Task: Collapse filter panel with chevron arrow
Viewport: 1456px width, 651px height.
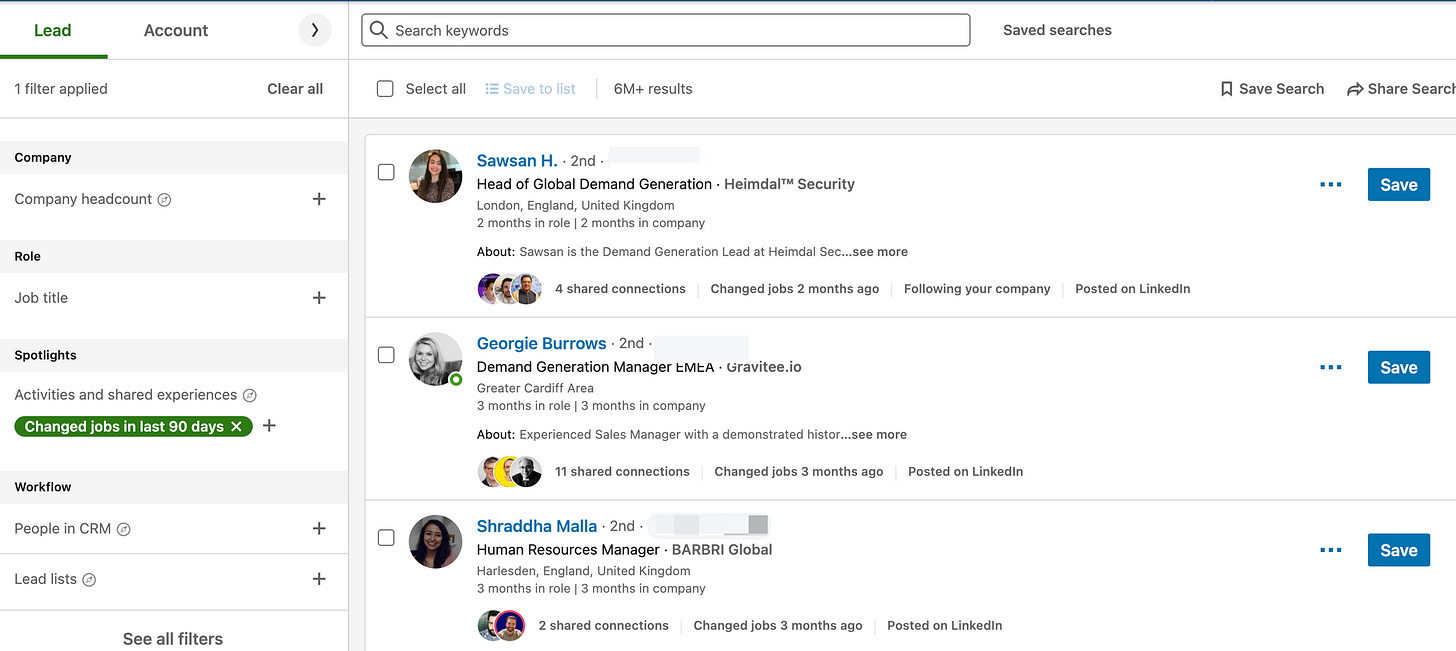Action: (x=315, y=30)
